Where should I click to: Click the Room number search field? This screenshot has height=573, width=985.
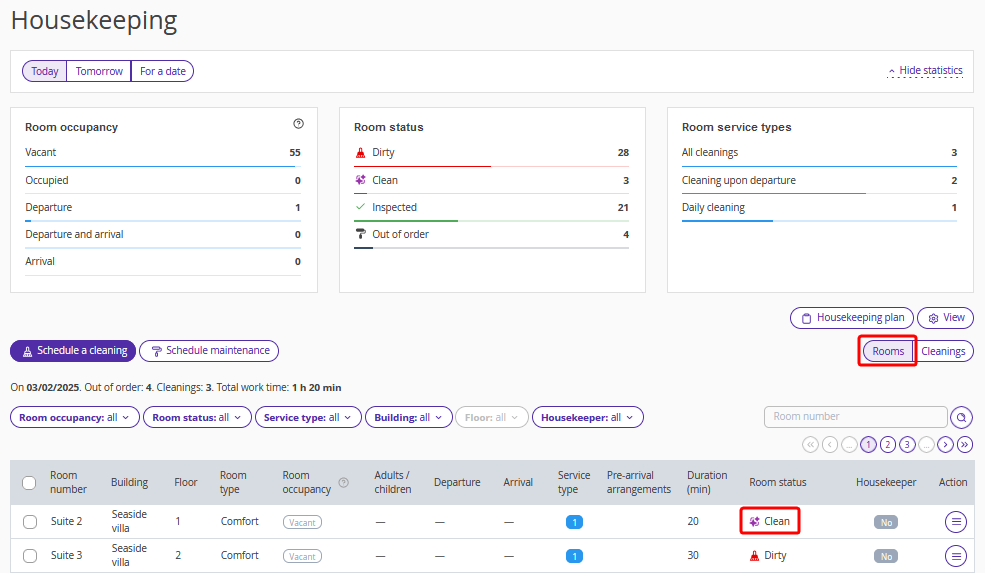pyautogui.click(x=855, y=417)
